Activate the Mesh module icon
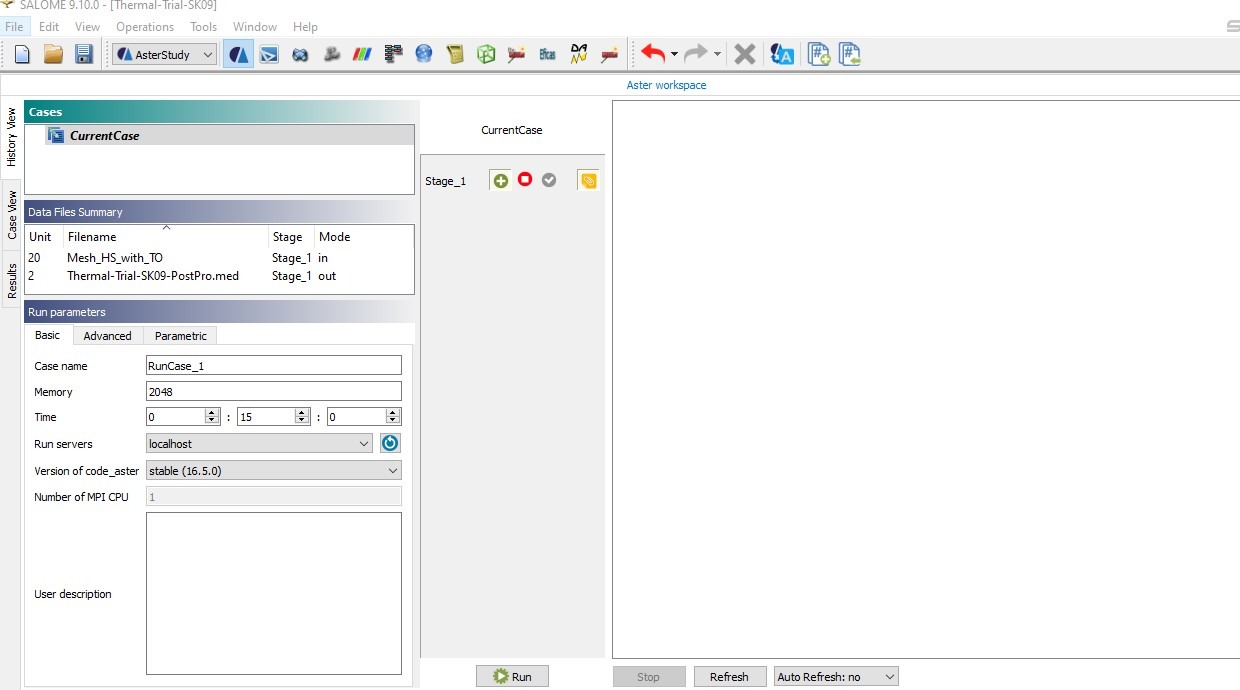The image size is (1240, 690). pyautogui.click(x=331, y=55)
